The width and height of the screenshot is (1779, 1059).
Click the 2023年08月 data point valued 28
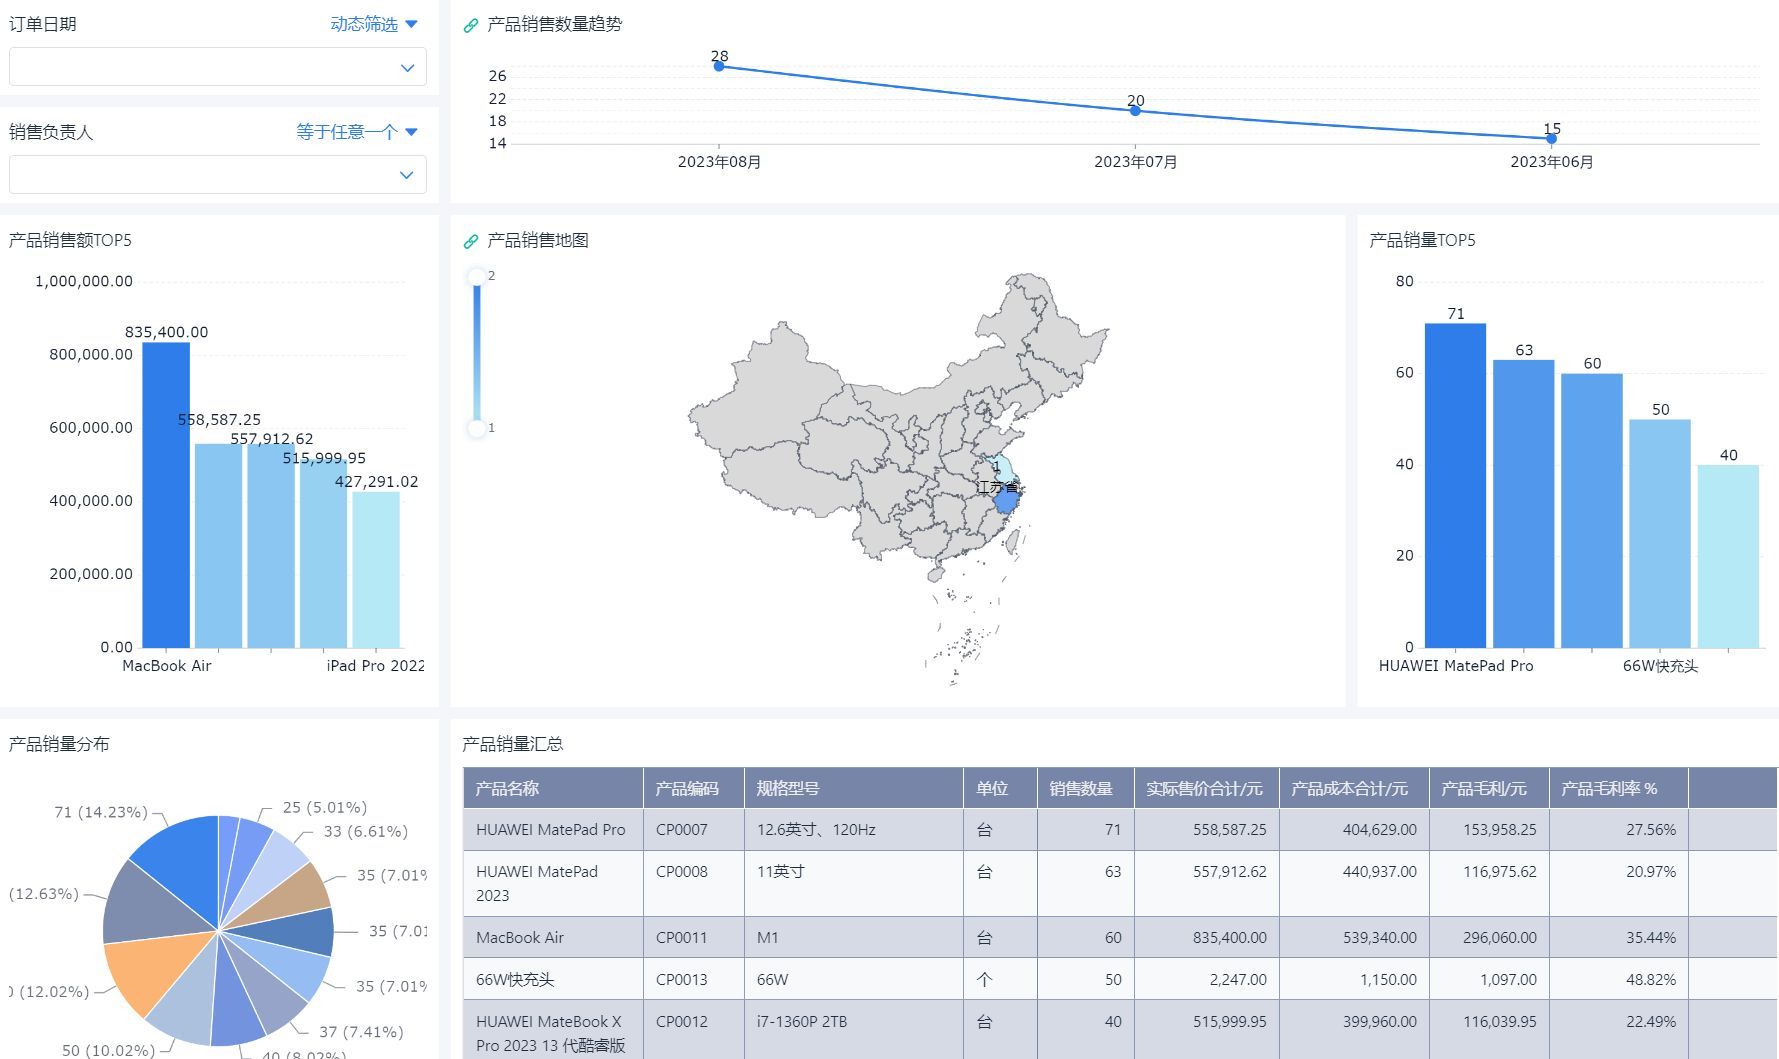click(x=719, y=66)
